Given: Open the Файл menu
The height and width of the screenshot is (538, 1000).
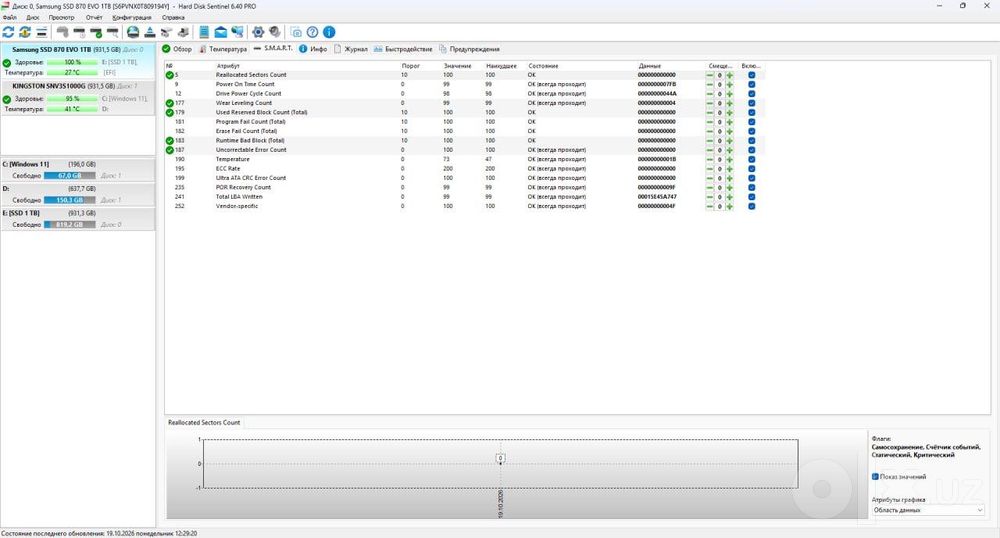Looking at the screenshot, I should point(10,17).
